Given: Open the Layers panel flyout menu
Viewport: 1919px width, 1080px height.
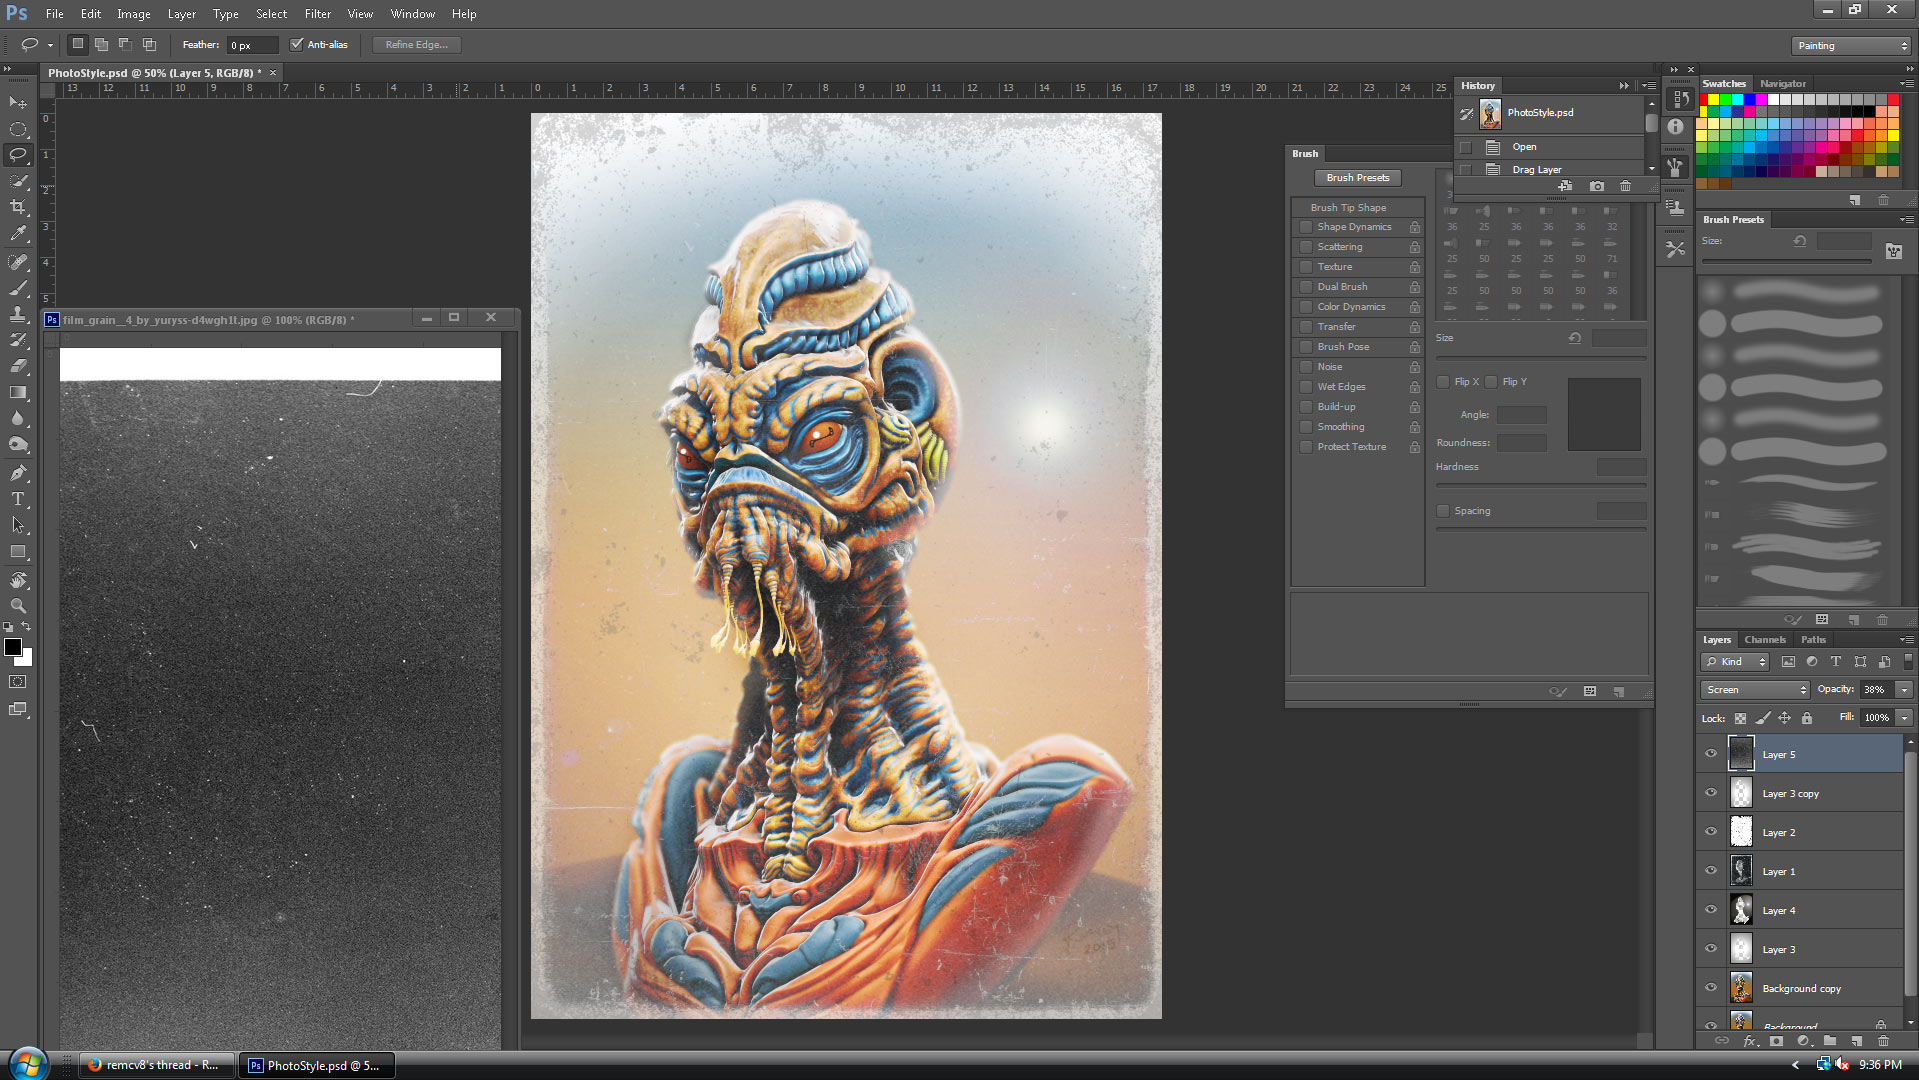Looking at the screenshot, I should click(1906, 640).
